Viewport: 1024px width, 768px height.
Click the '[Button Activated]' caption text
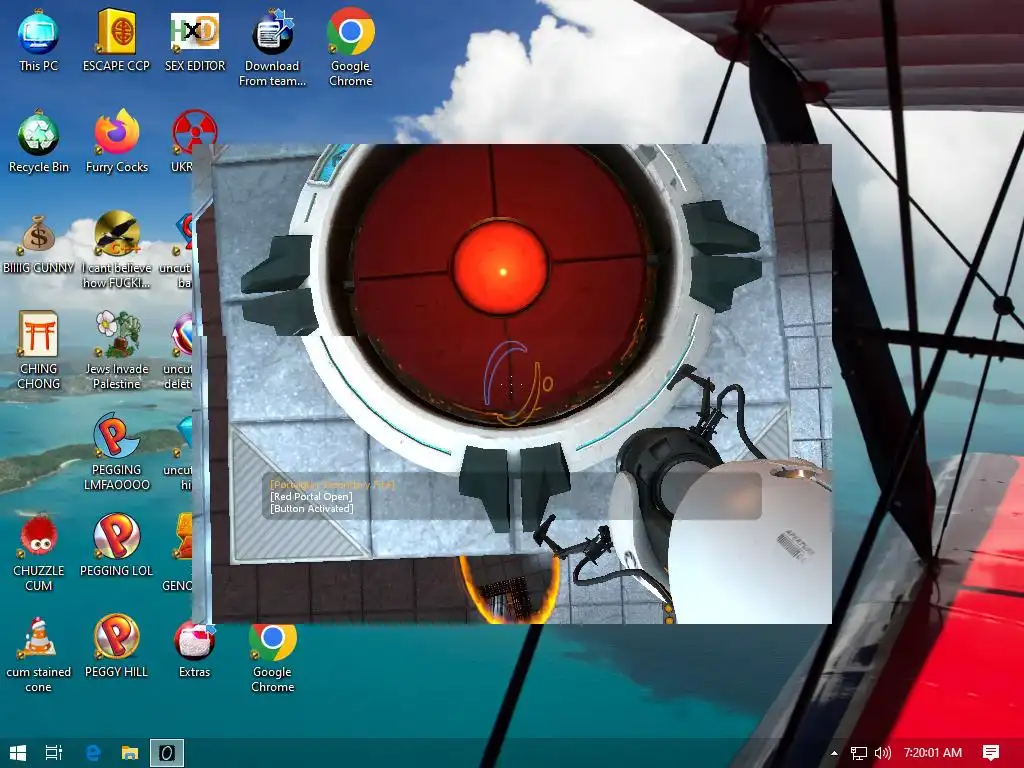(x=312, y=508)
